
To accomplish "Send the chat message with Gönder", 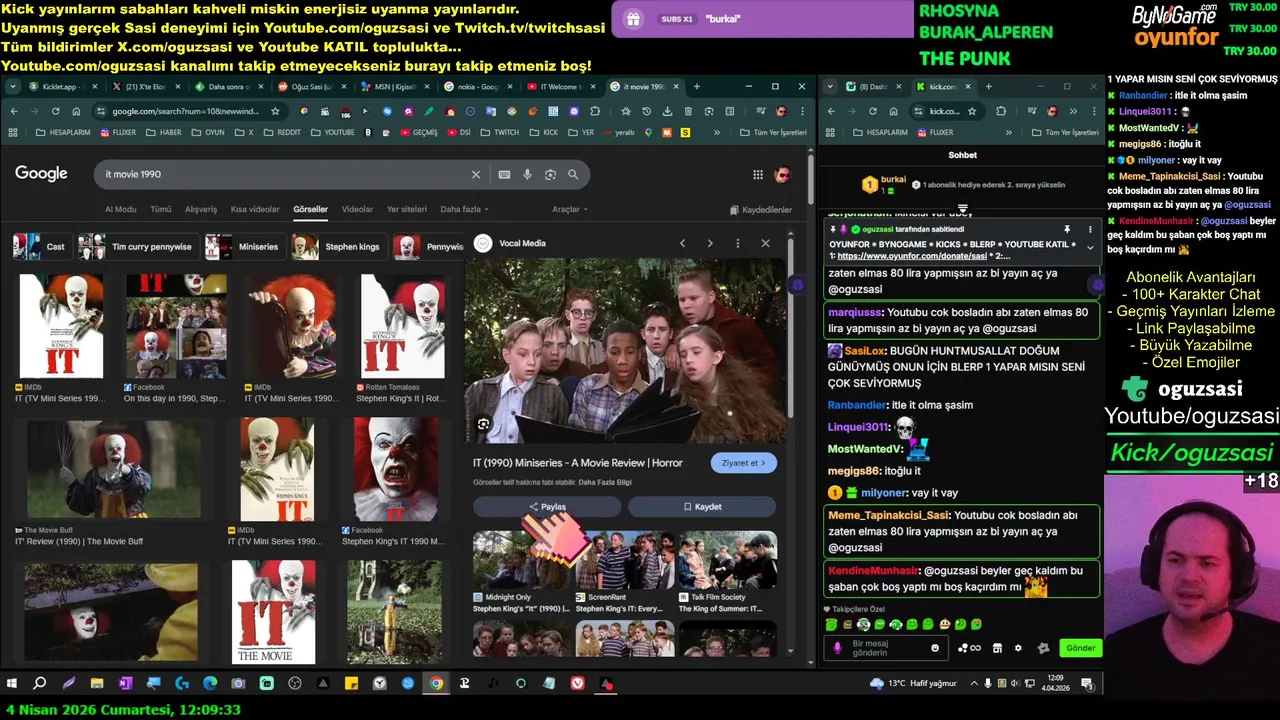I will 1080,648.
